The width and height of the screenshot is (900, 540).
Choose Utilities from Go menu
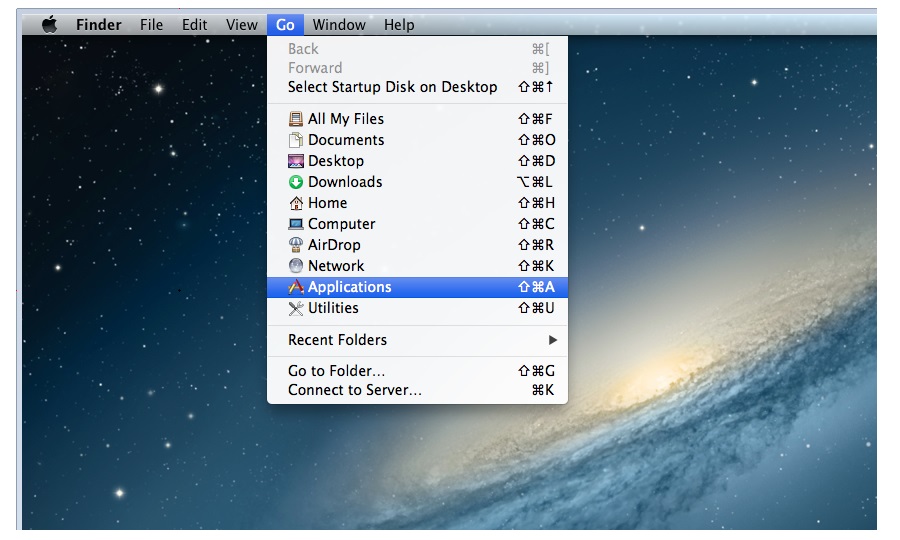click(417, 308)
